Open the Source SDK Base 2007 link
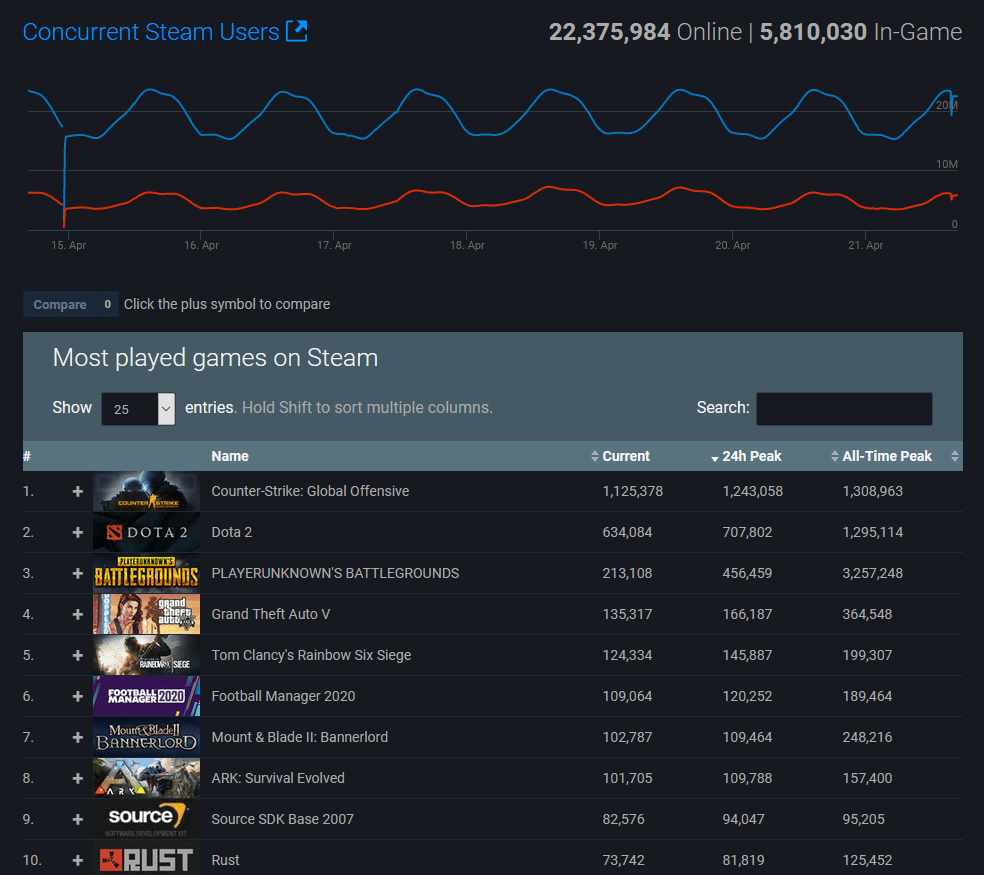The width and height of the screenshot is (984, 875). 282,819
